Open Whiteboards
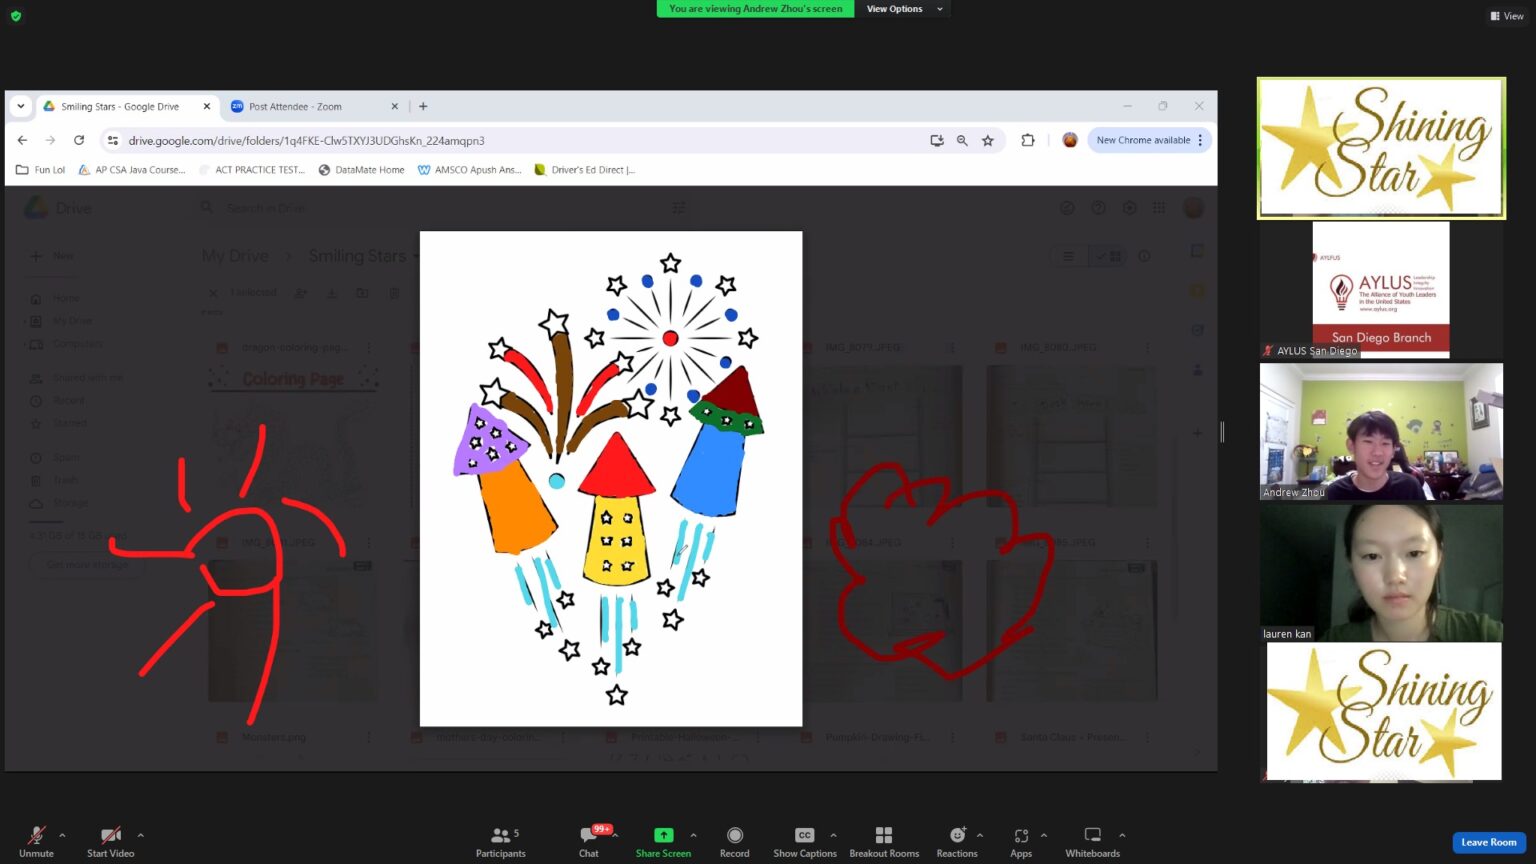Image resolution: width=1536 pixels, height=864 pixels. pyautogui.click(x=1093, y=841)
